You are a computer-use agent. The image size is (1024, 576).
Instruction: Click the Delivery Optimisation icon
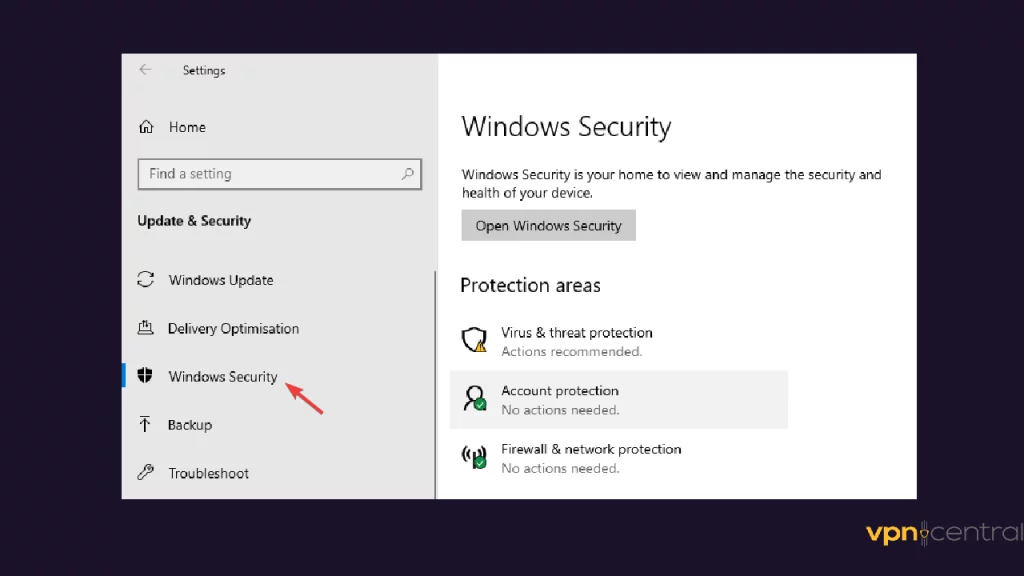pos(146,328)
